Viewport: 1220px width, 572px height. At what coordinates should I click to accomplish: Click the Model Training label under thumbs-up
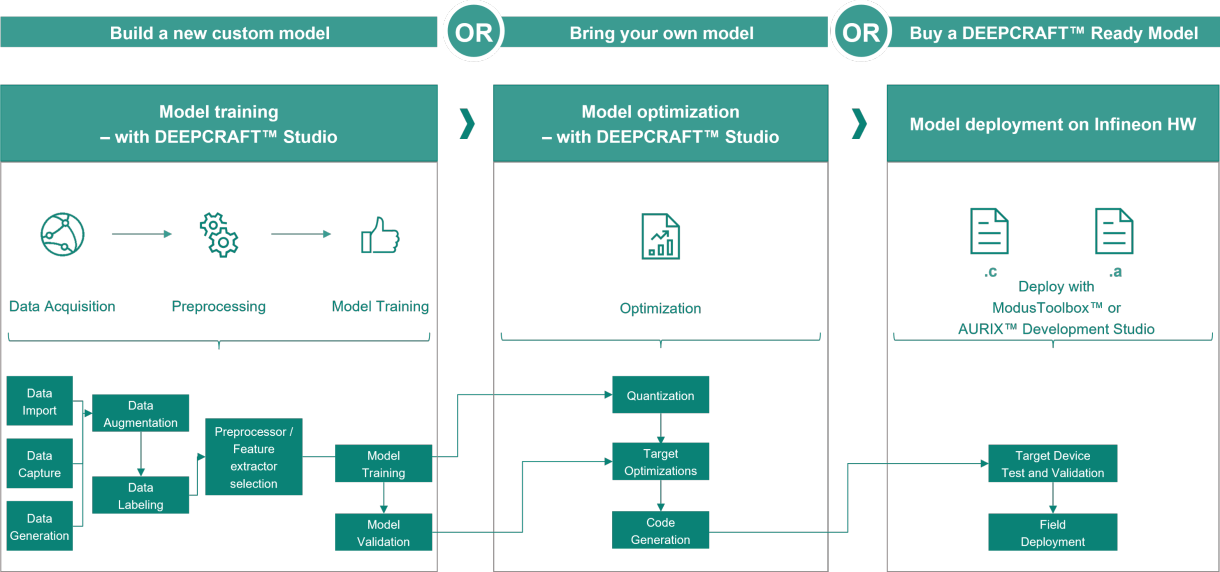(x=380, y=307)
